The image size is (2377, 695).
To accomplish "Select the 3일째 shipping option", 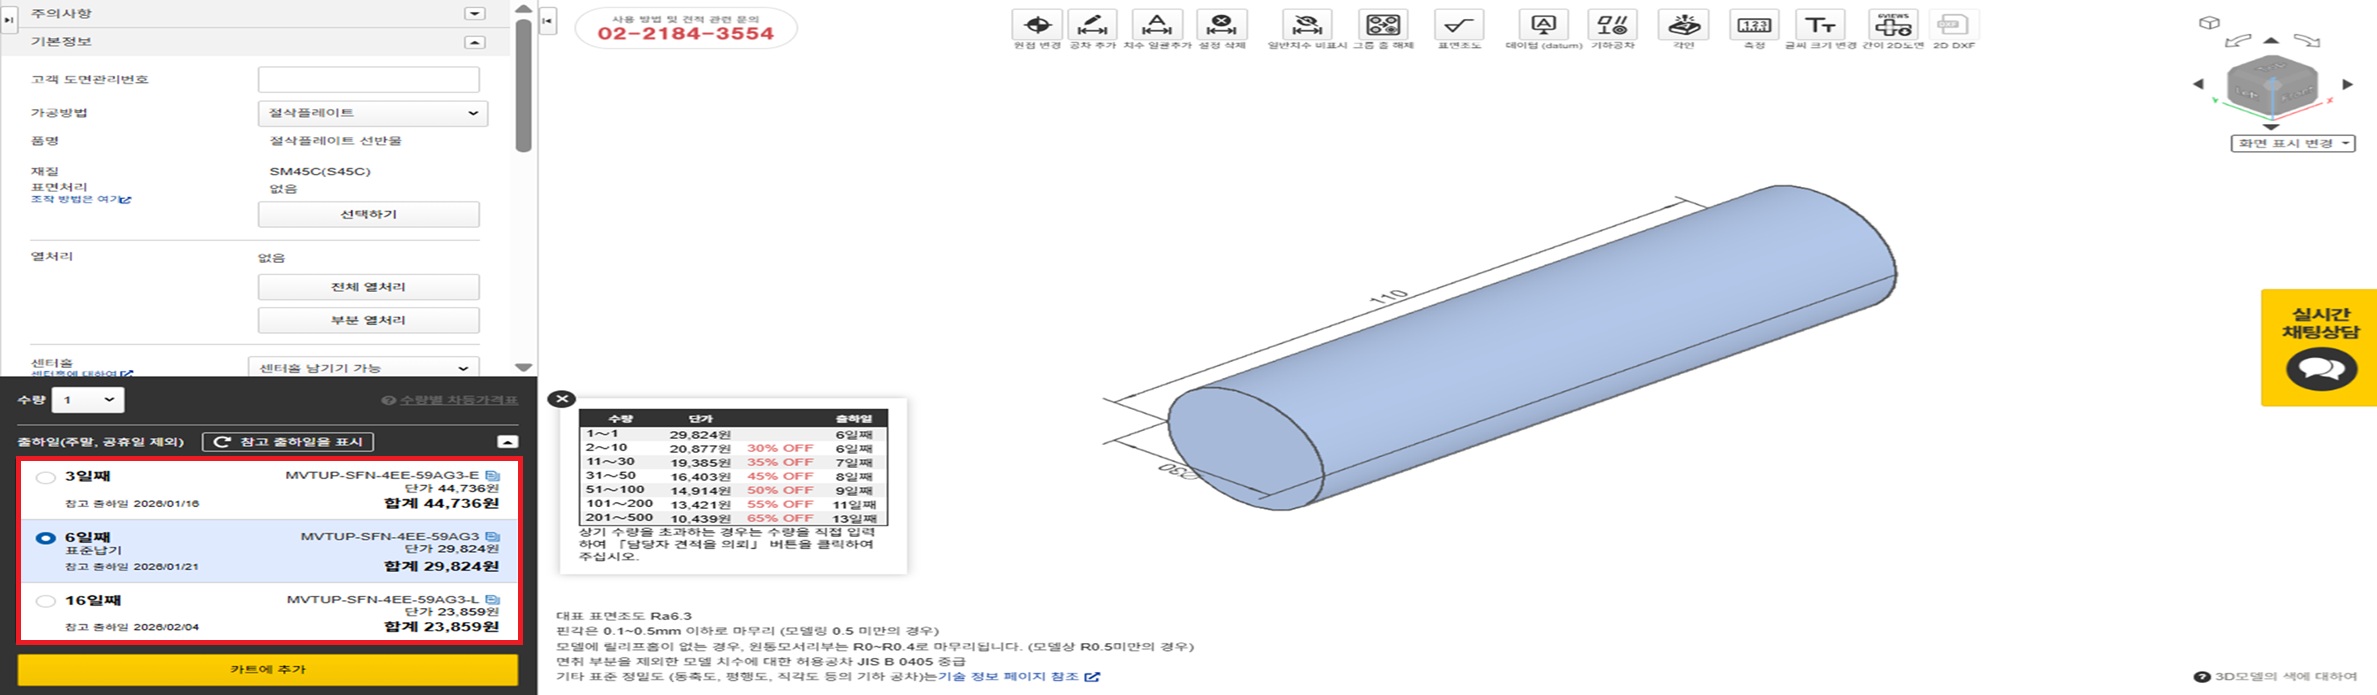I will pos(45,478).
